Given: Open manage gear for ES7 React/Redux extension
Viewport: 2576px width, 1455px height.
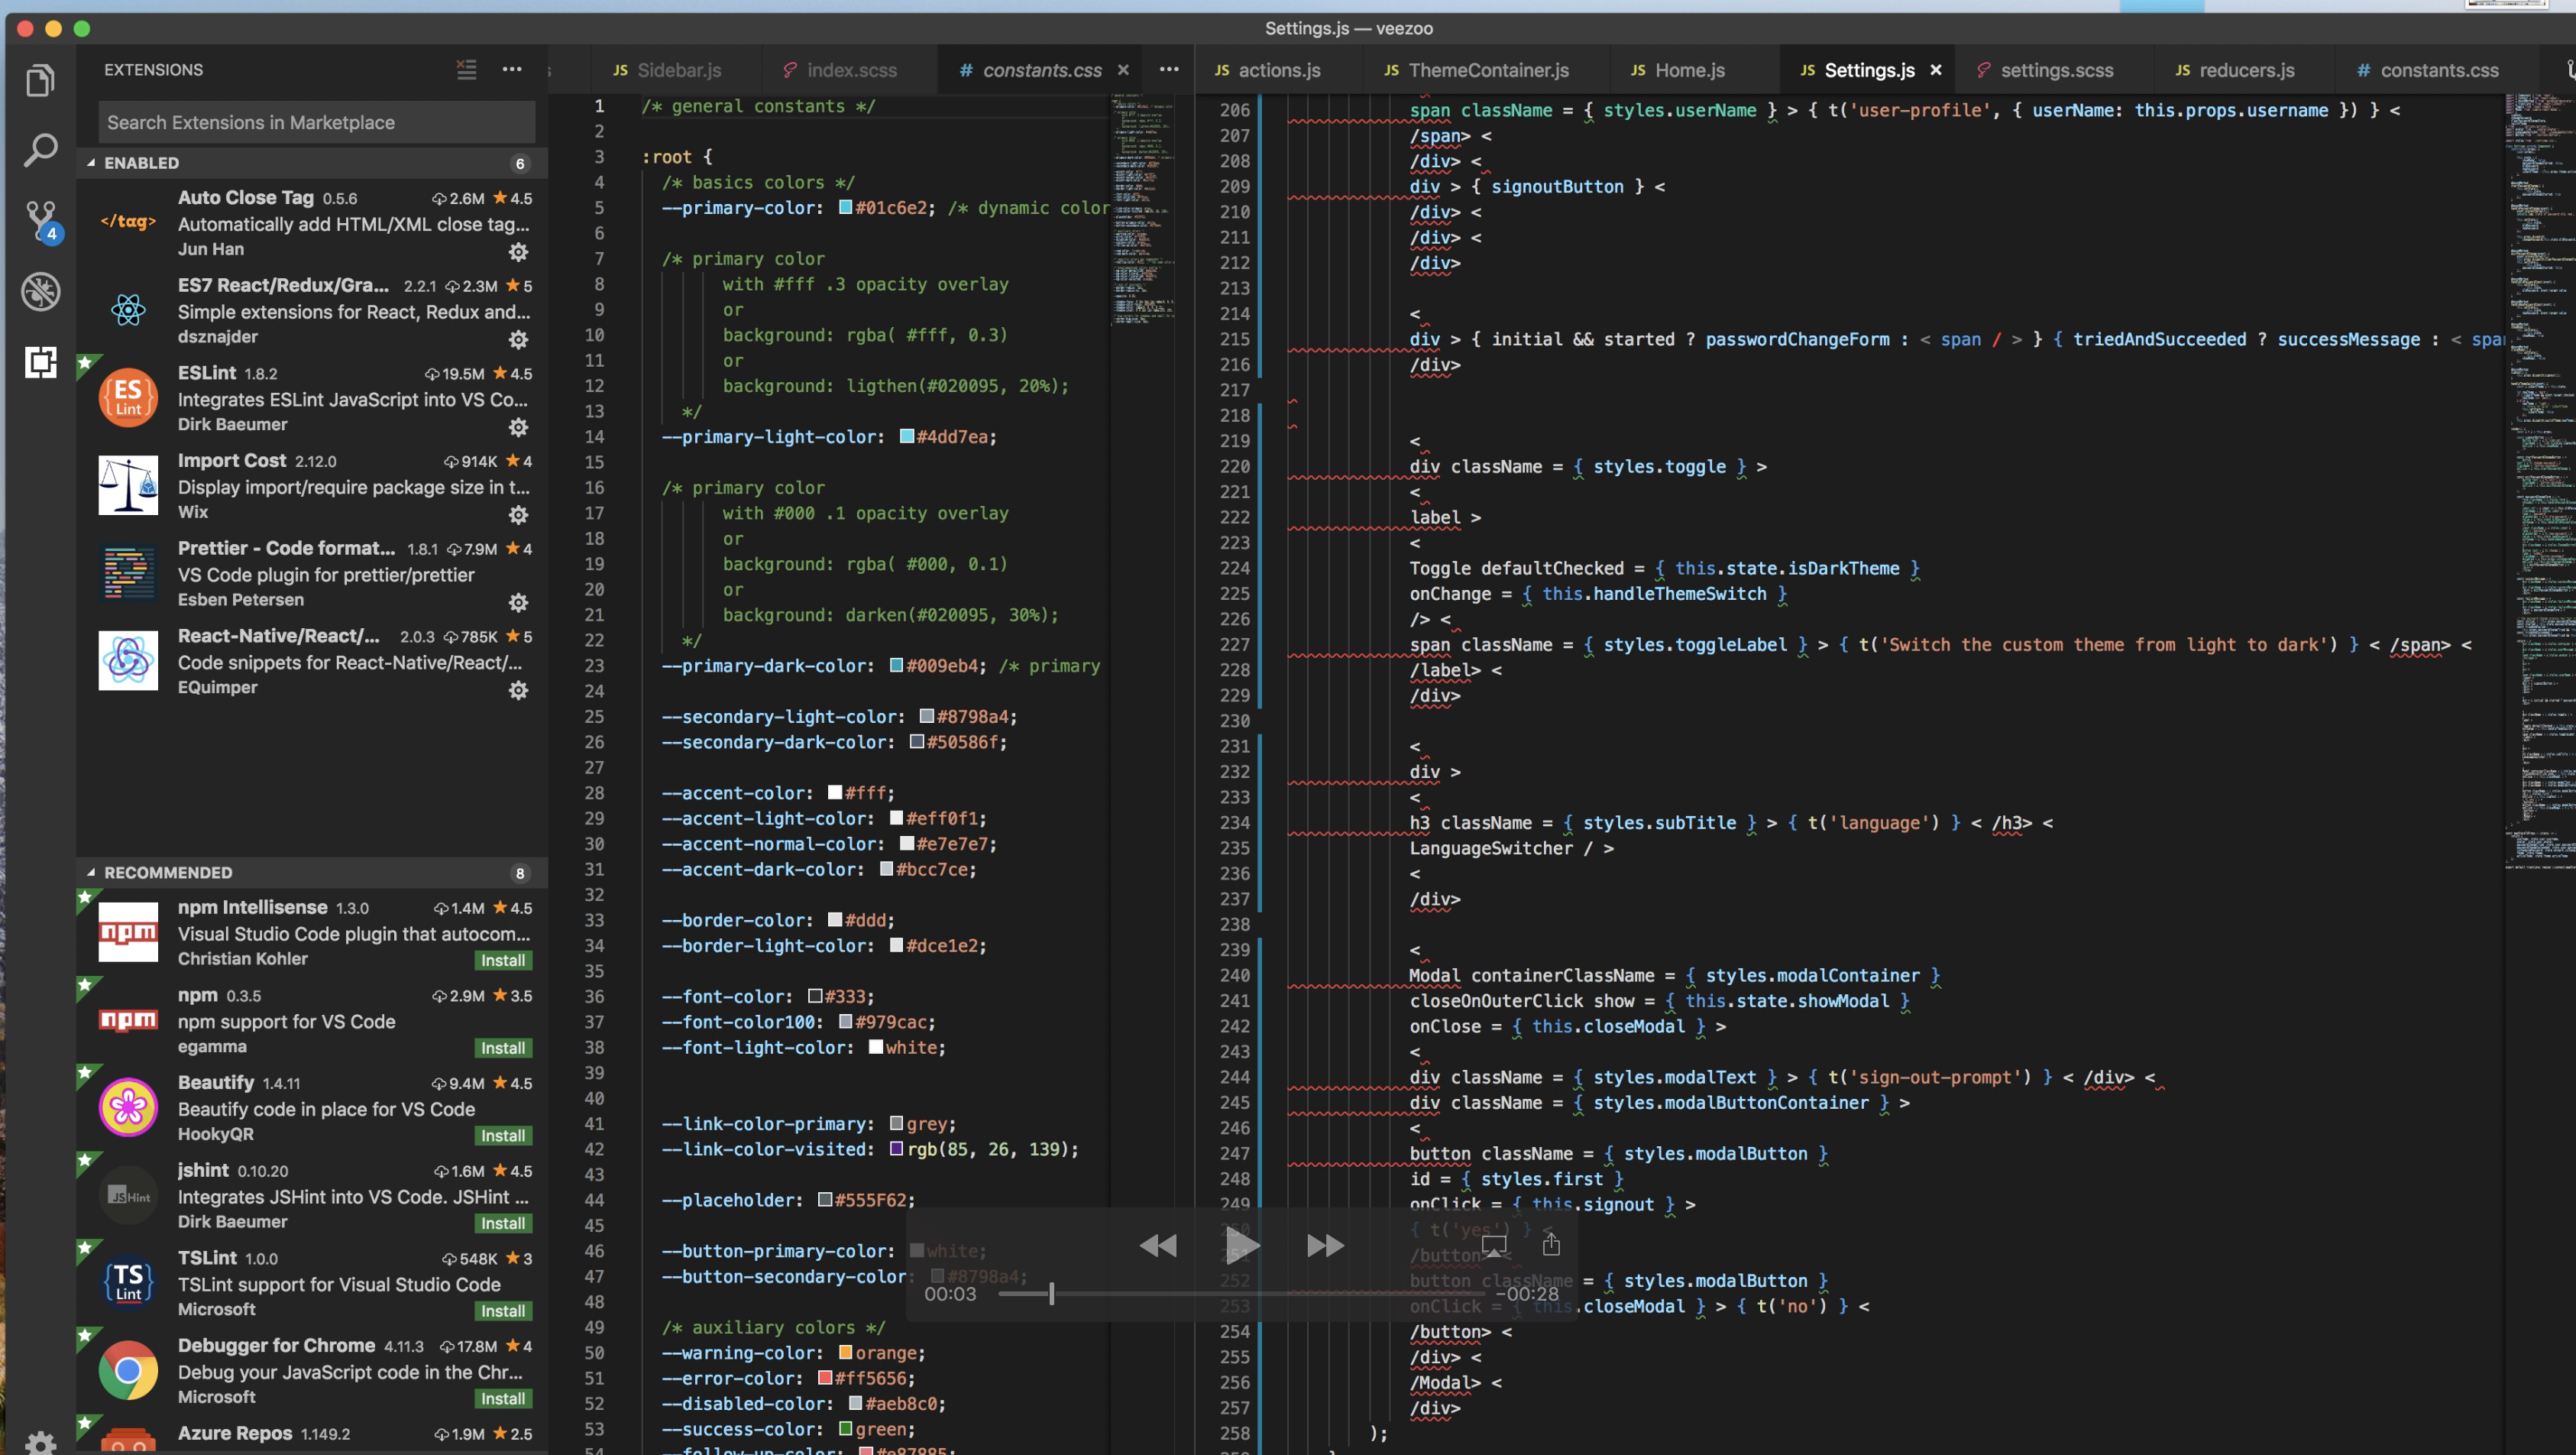Looking at the screenshot, I should click(x=518, y=340).
